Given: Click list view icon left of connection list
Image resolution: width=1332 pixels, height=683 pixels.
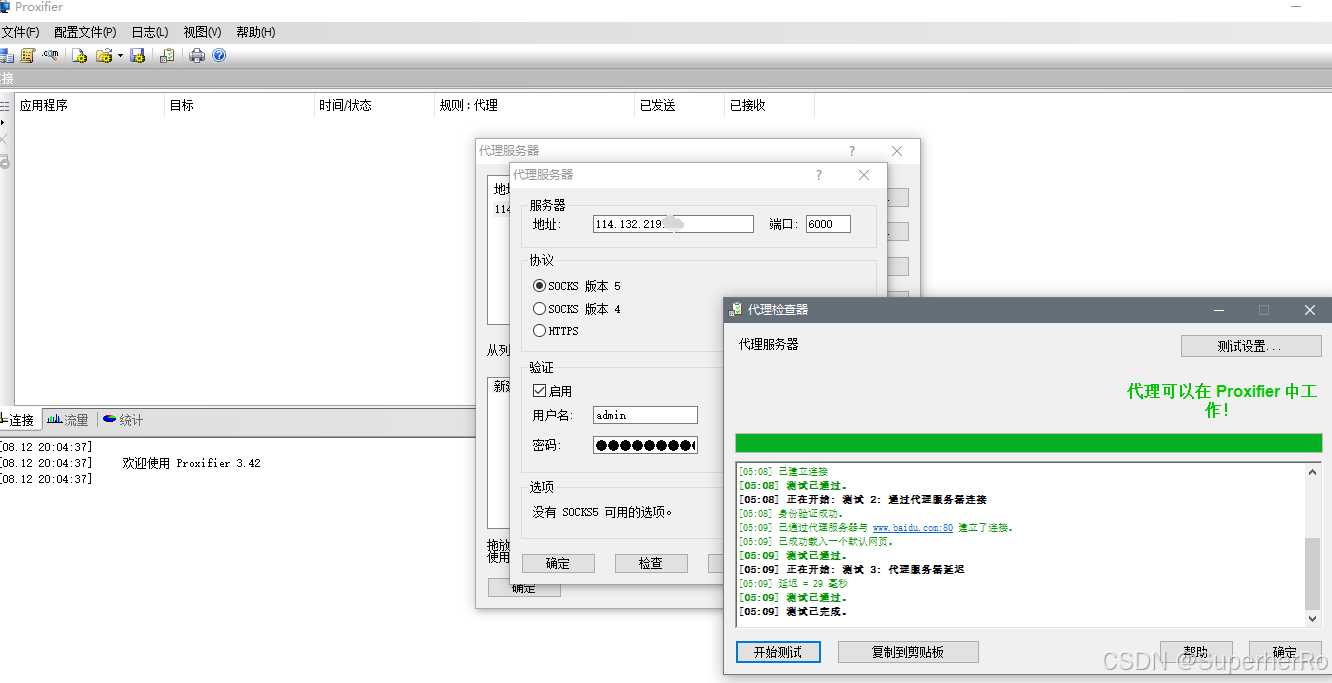Looking at the screenshot, I should (4, 106).
